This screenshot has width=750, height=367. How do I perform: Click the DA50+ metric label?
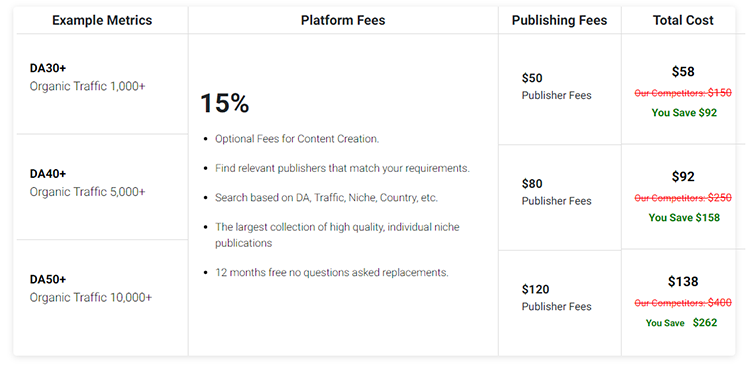[x=48, y=279]
